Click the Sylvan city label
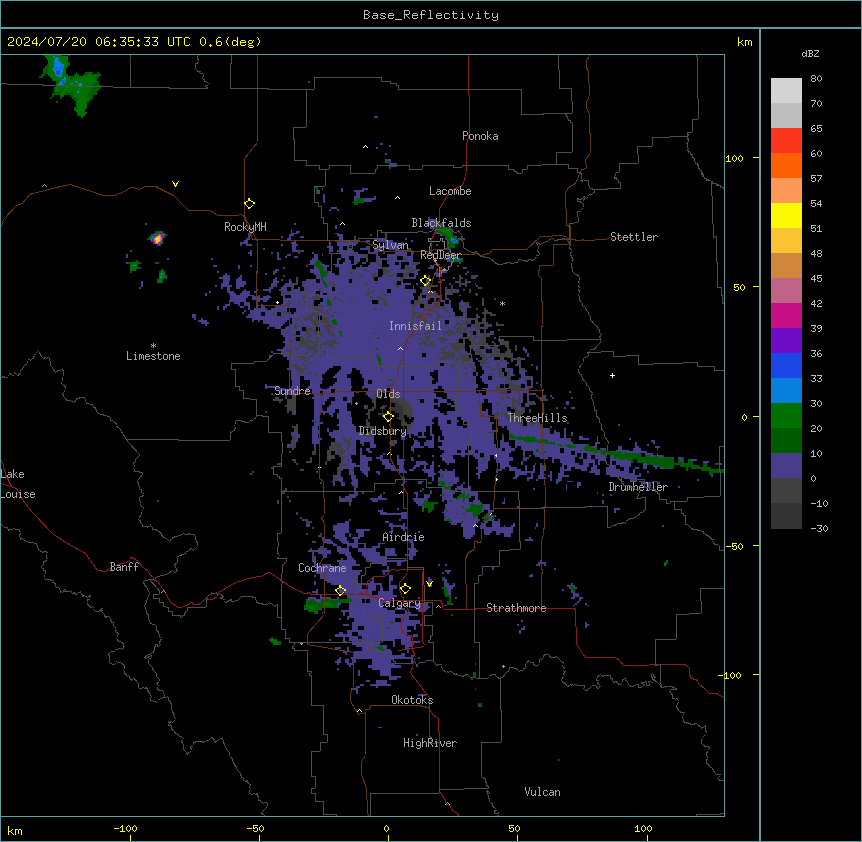Image resolution: width=862 pixels, height=842 pixels. point(390,245)
